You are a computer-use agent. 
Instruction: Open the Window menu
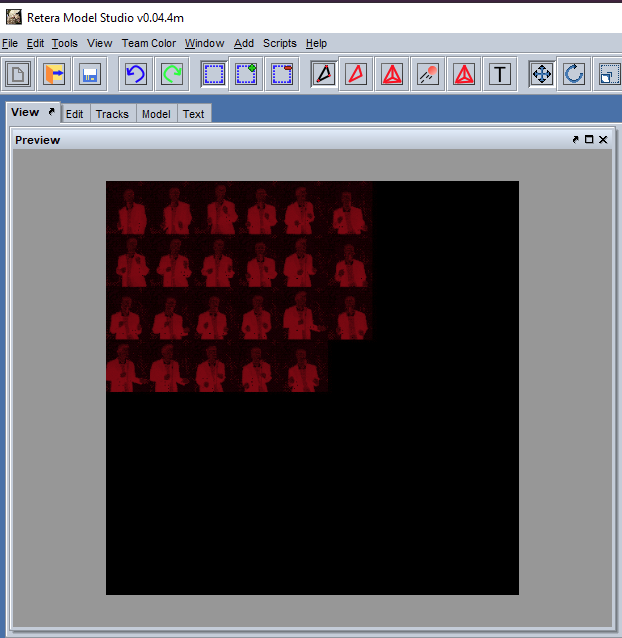click(205, 43)
